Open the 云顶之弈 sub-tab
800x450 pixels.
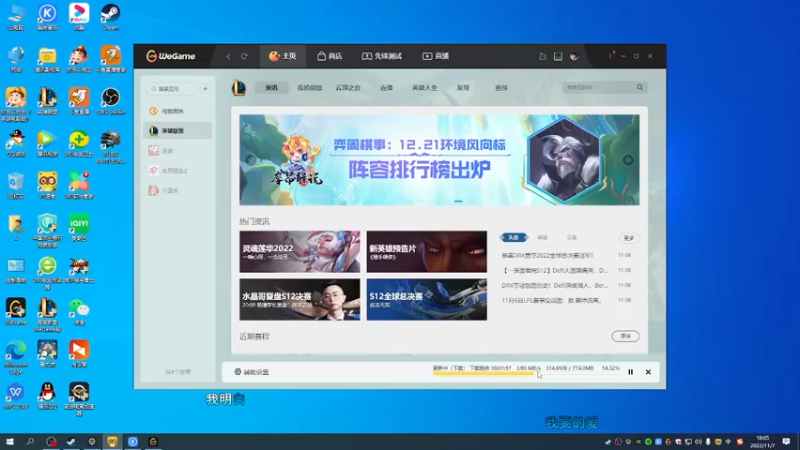click(x=348, y=88)
